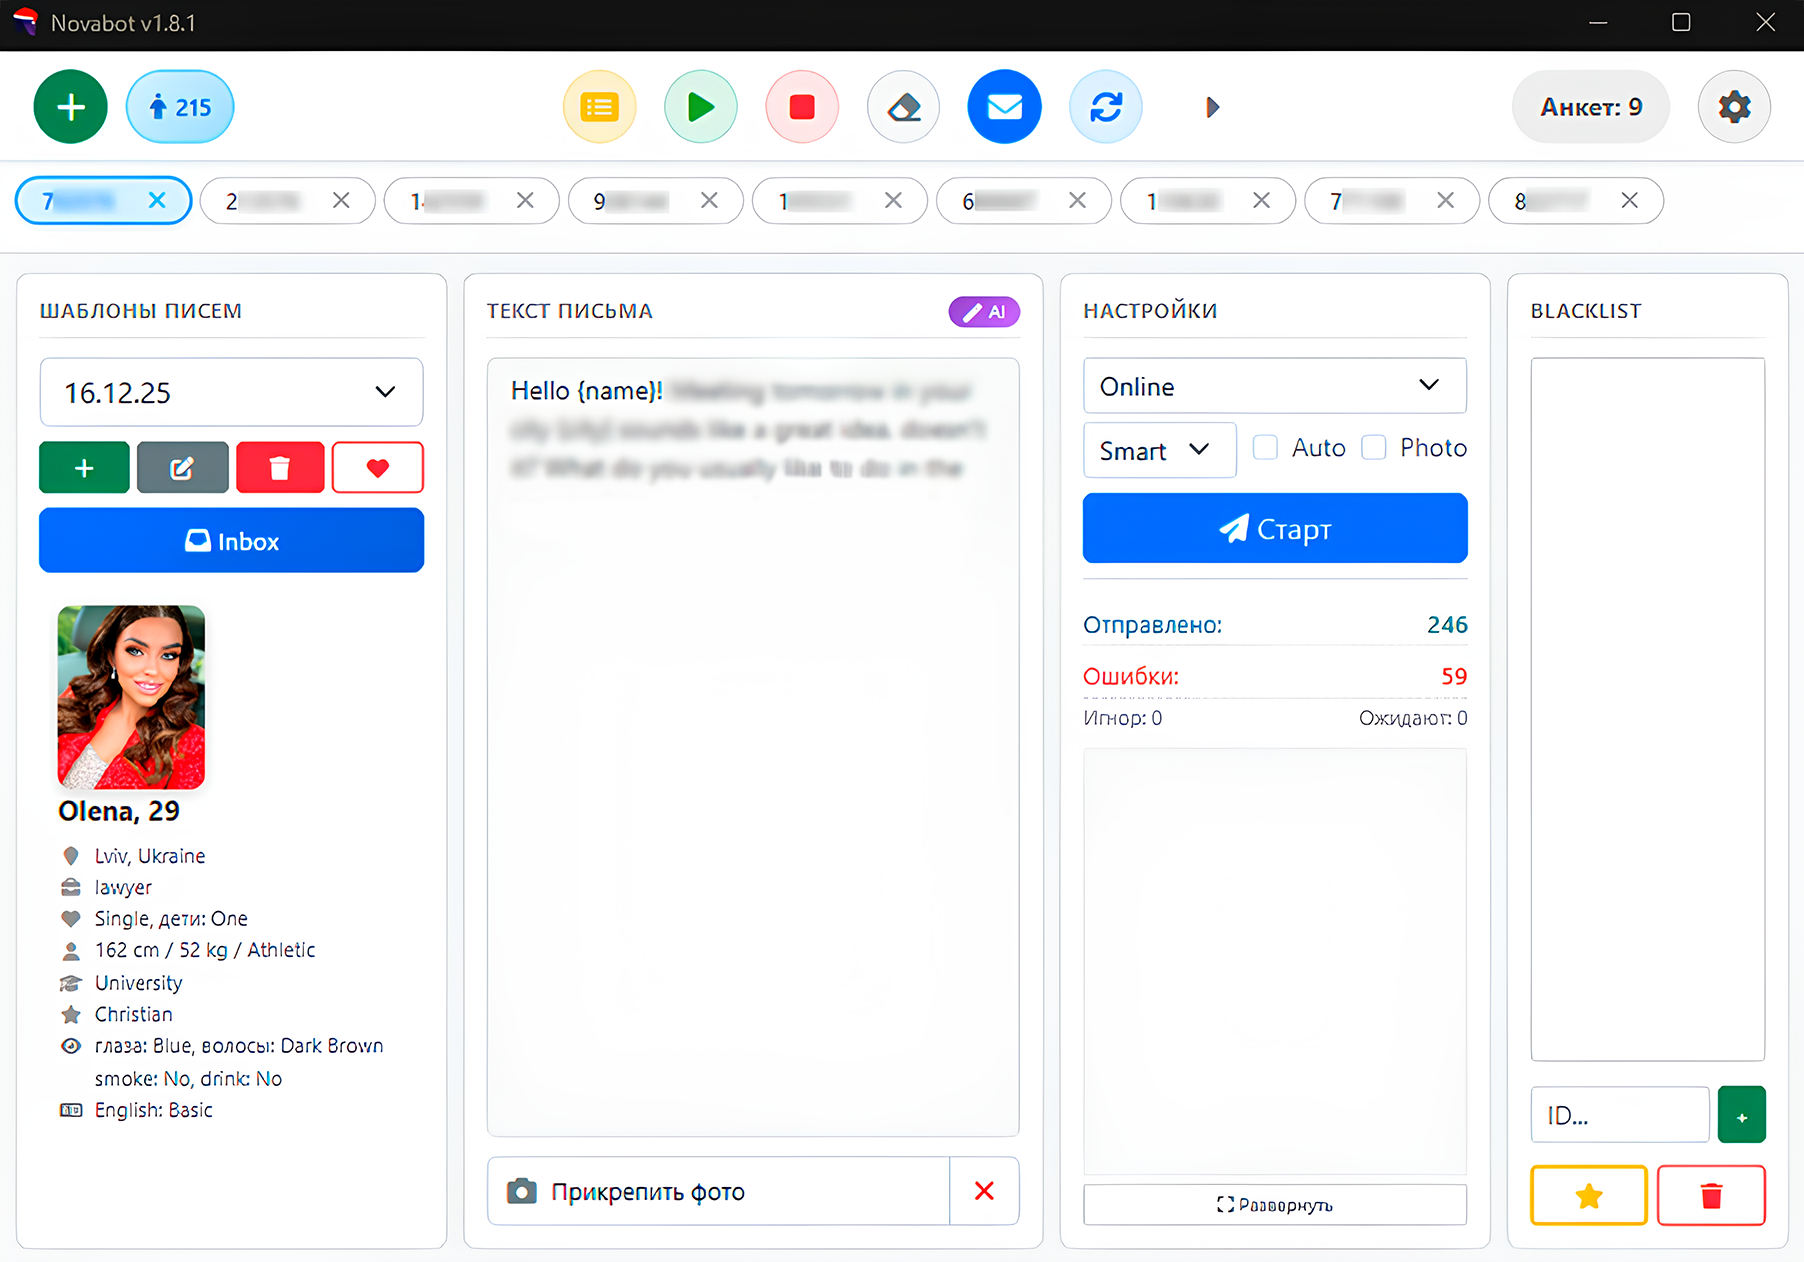Open the Inbox
The image size is (1804, 1262).
point(231,540)
